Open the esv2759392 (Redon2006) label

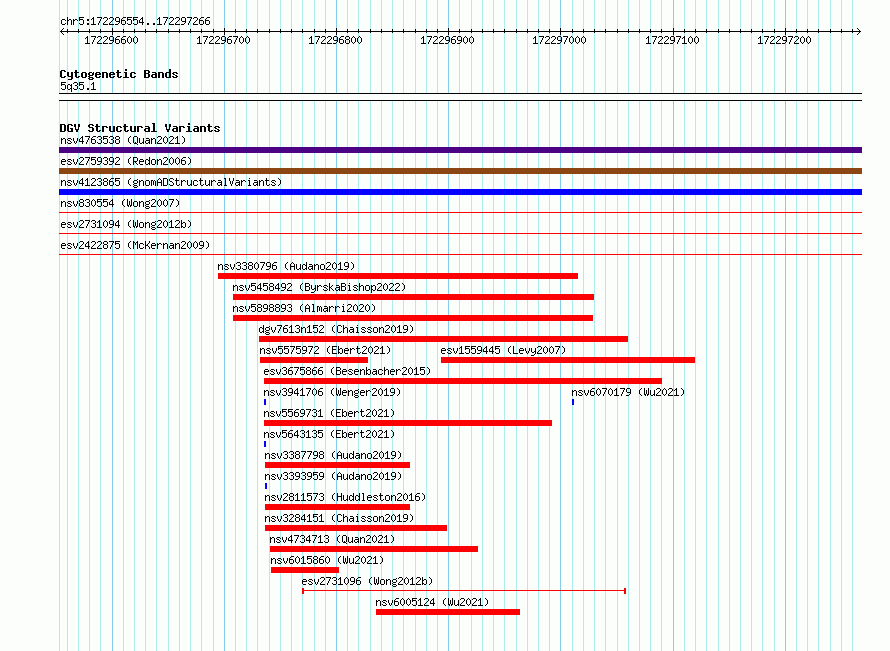click(126, 161)
